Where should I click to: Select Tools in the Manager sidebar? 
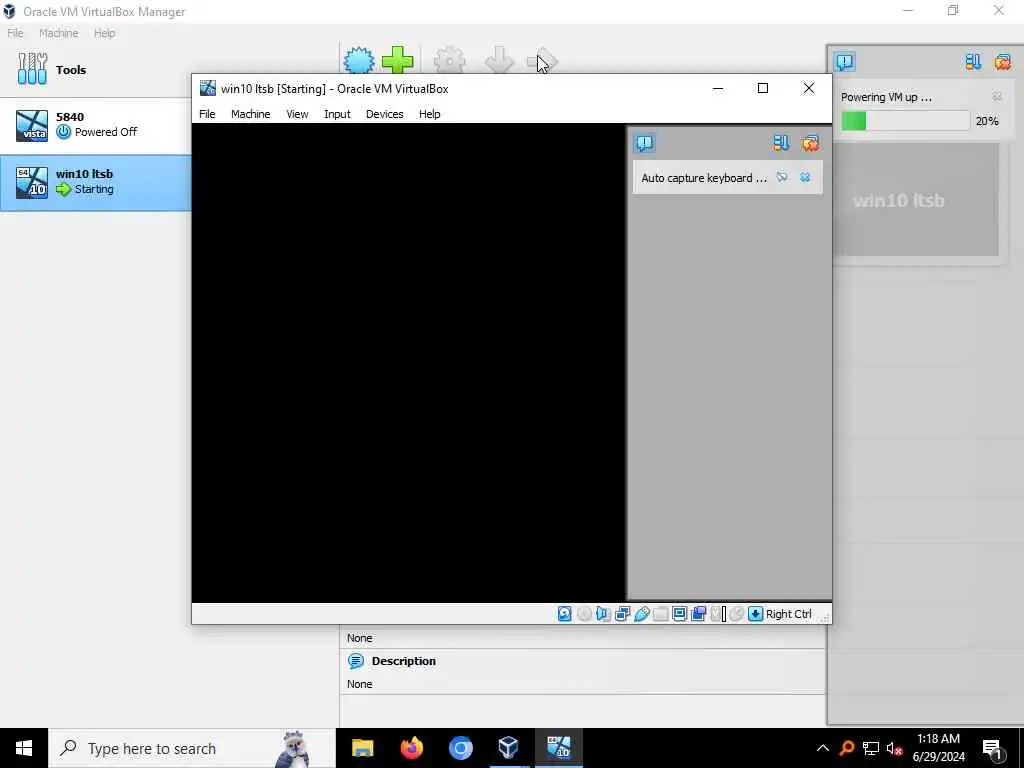coord(95,69)
